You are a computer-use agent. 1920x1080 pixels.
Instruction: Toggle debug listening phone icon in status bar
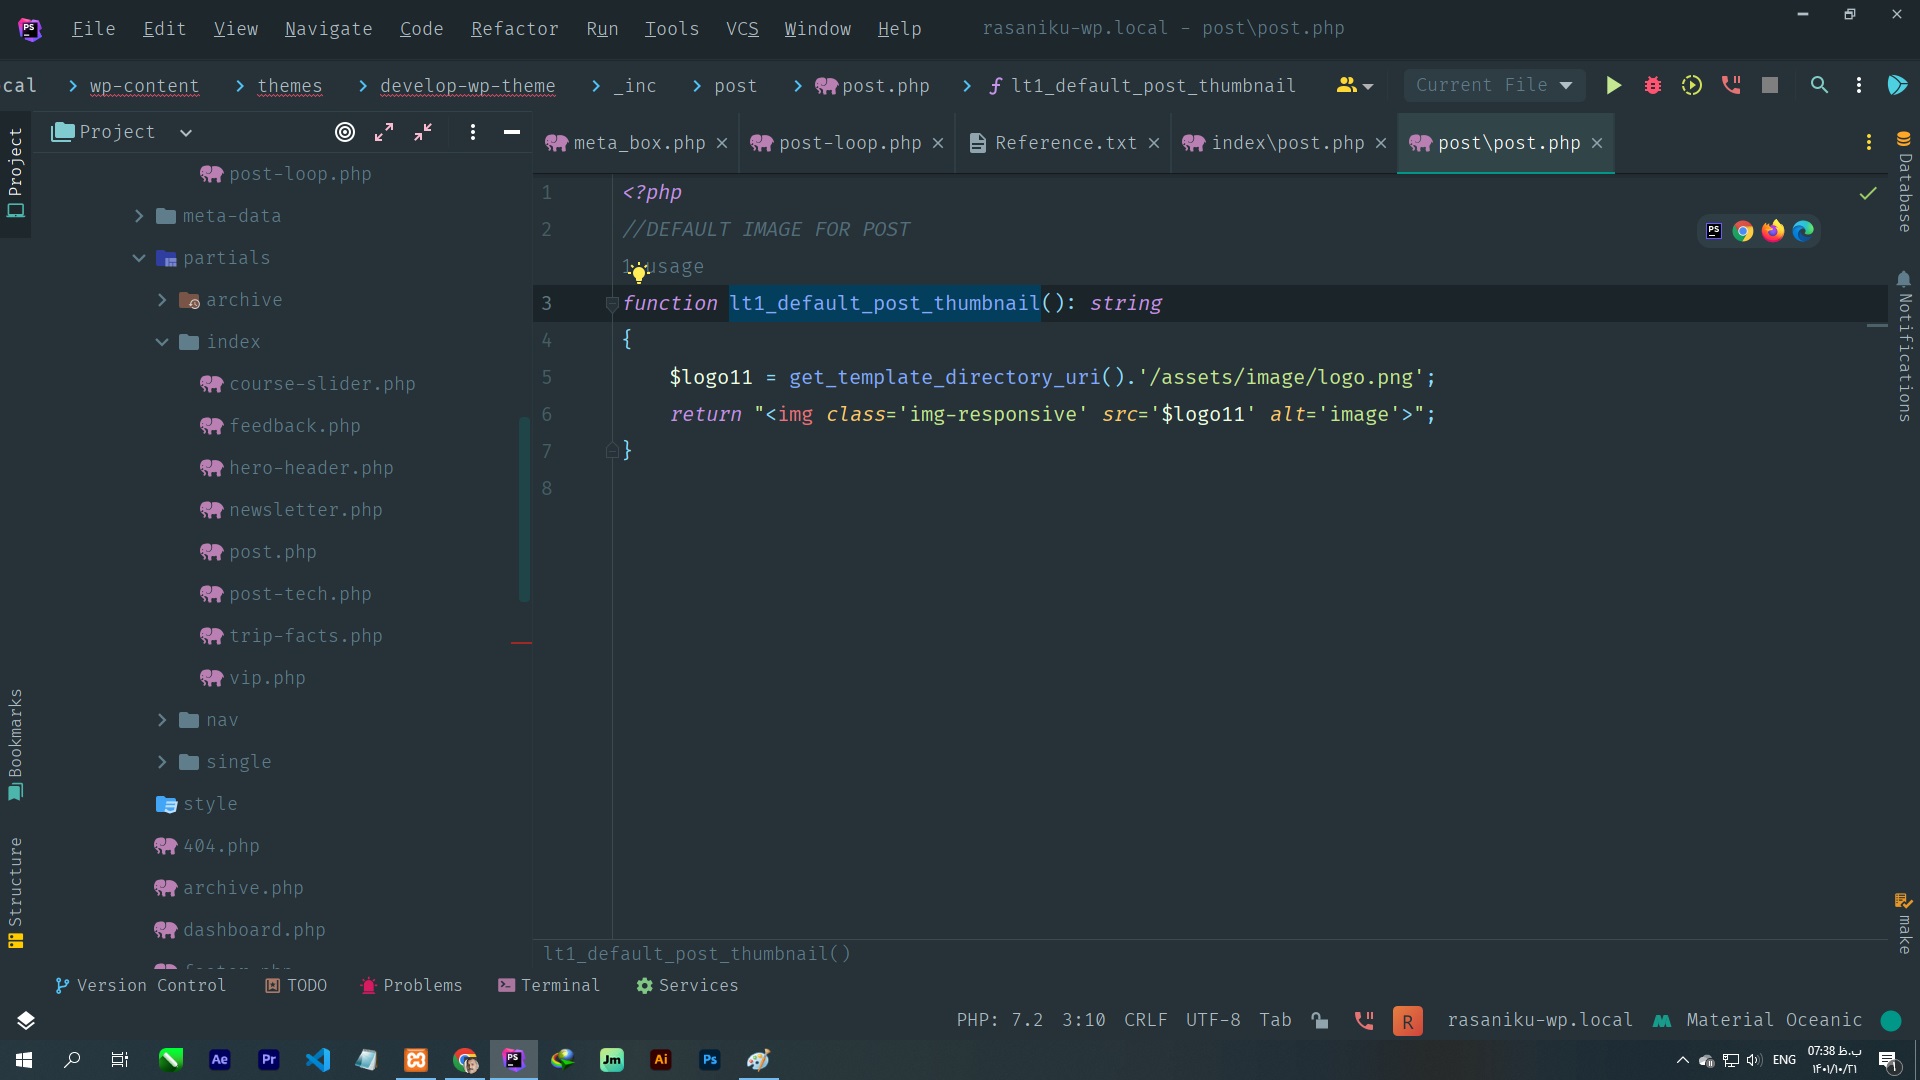point(1363,1020)
